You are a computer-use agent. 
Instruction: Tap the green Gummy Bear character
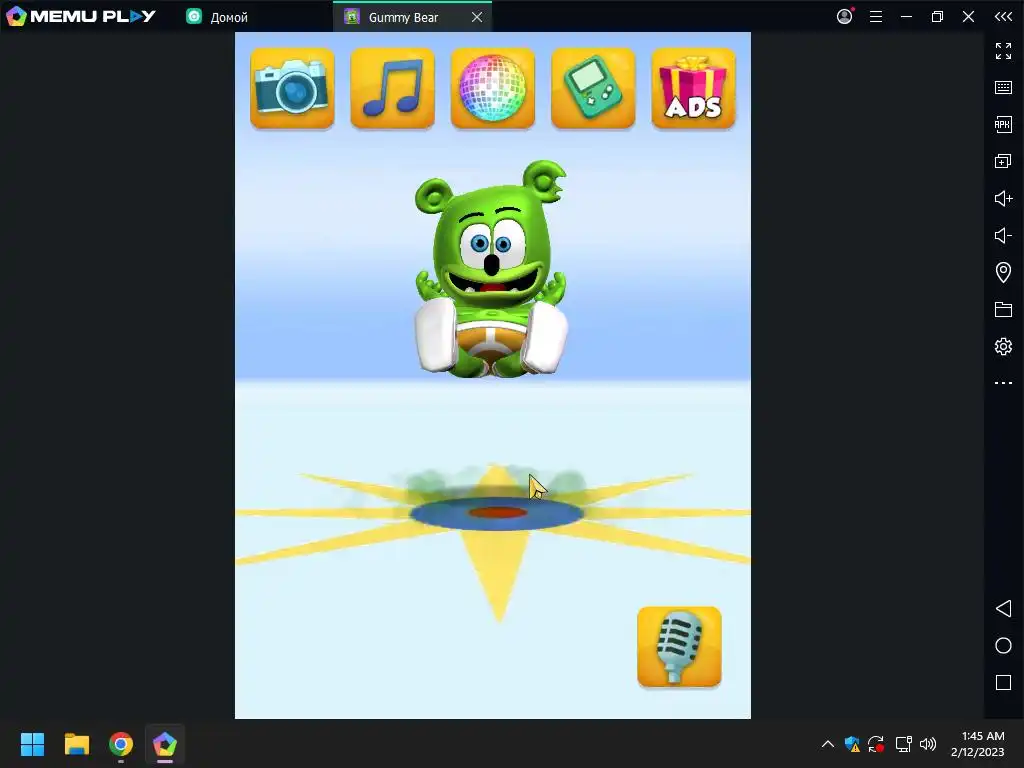(x=491, y=269)
